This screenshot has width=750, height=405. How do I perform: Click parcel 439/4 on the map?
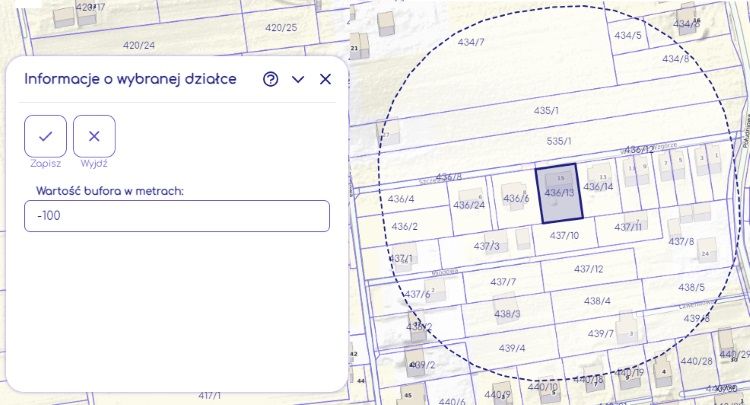511,348
